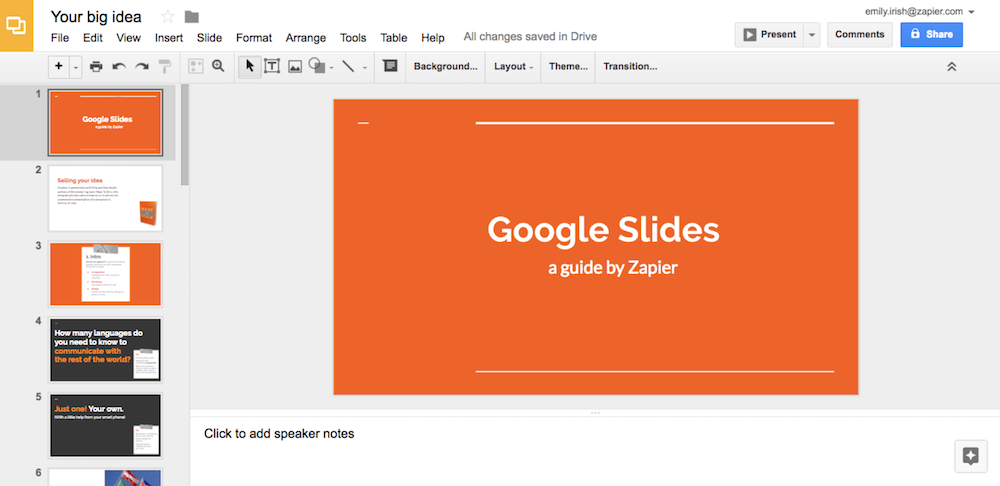Select slide 4 thumbnail 'How many languages'
This screenshot has width=1000, height=486.
pos(105,350)
